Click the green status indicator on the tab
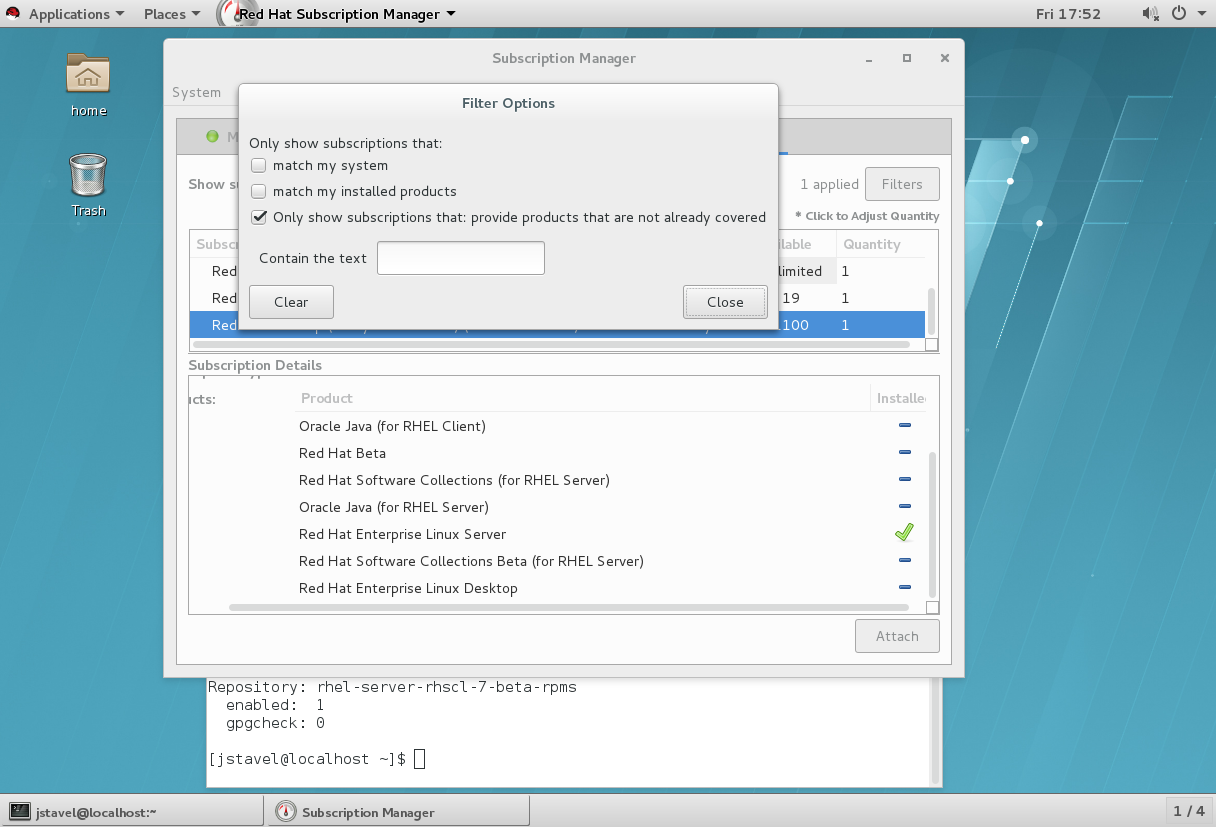This screenshot has width=1216, height=827. pos(212,136)
